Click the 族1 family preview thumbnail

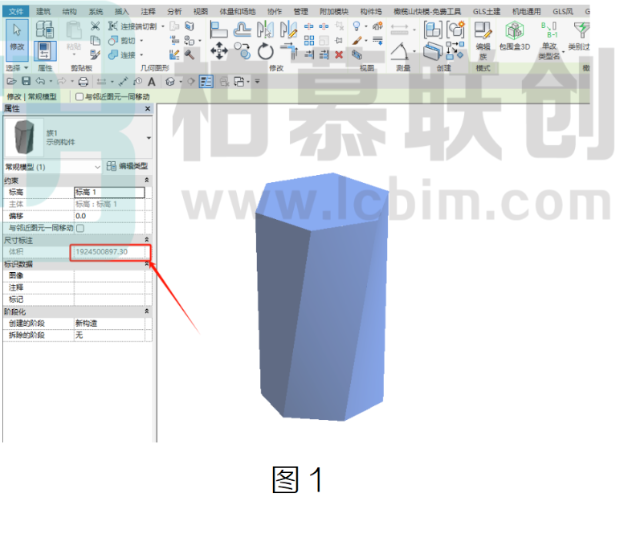click(24, 138)
